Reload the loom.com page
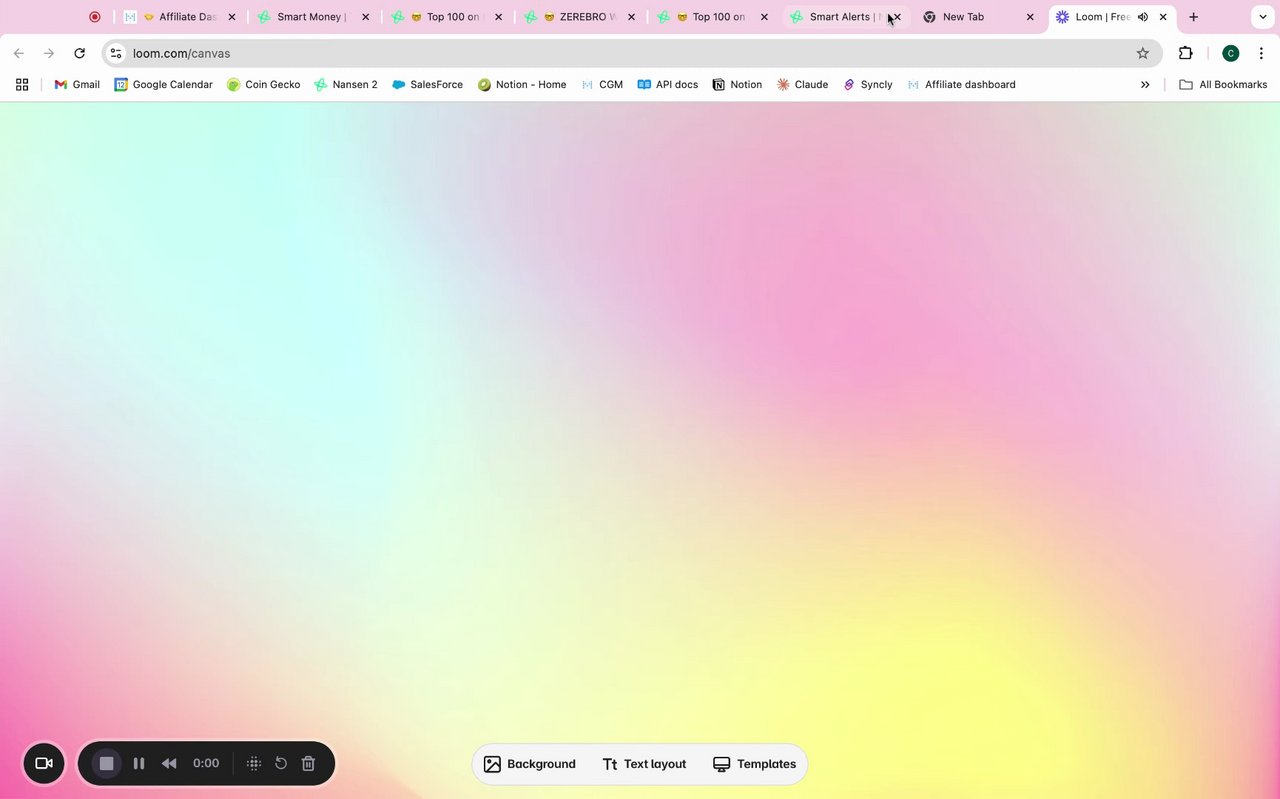 [x=80, y=53]
